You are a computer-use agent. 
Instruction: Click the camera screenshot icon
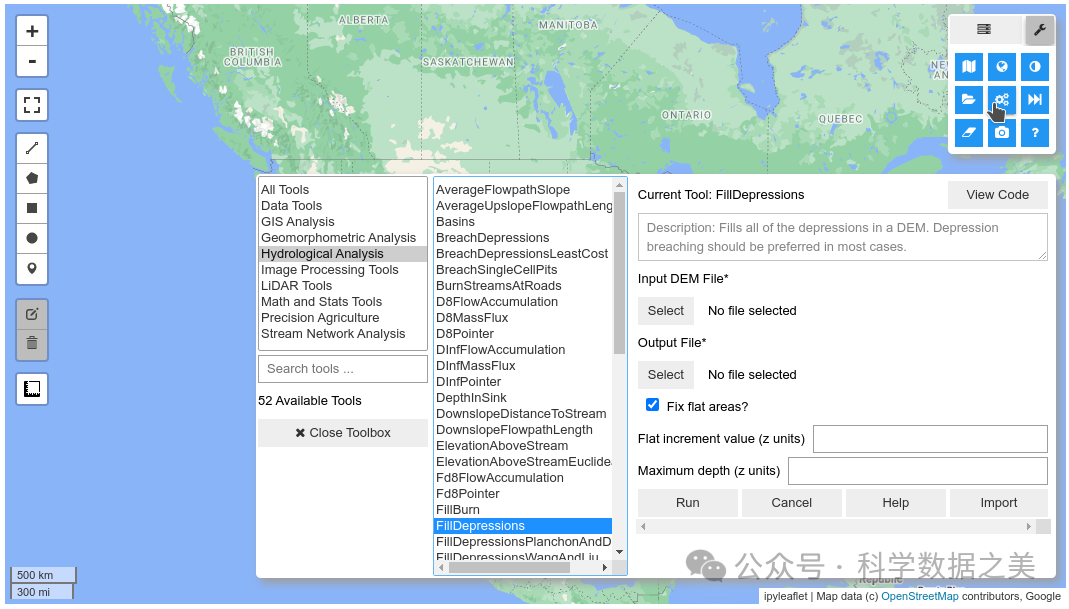[x=1002, y=132]
